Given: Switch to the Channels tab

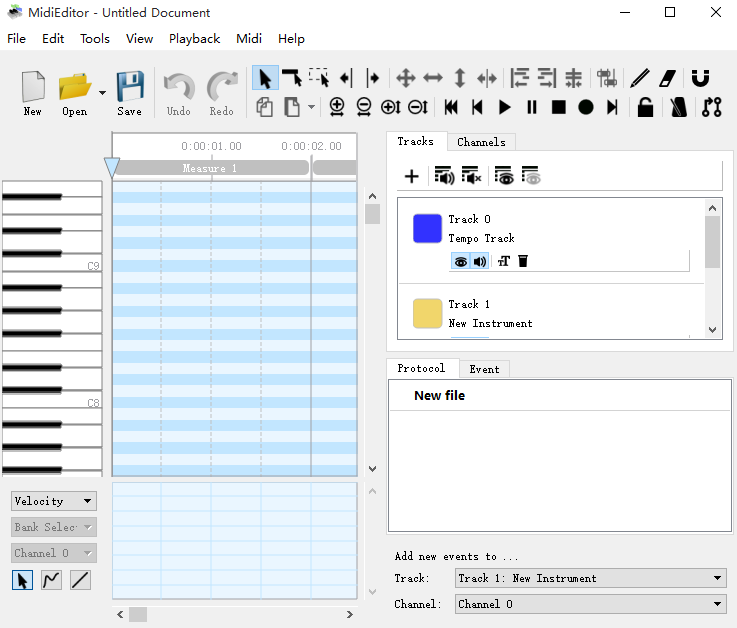Looking at the screenshot, I should 481,142.
